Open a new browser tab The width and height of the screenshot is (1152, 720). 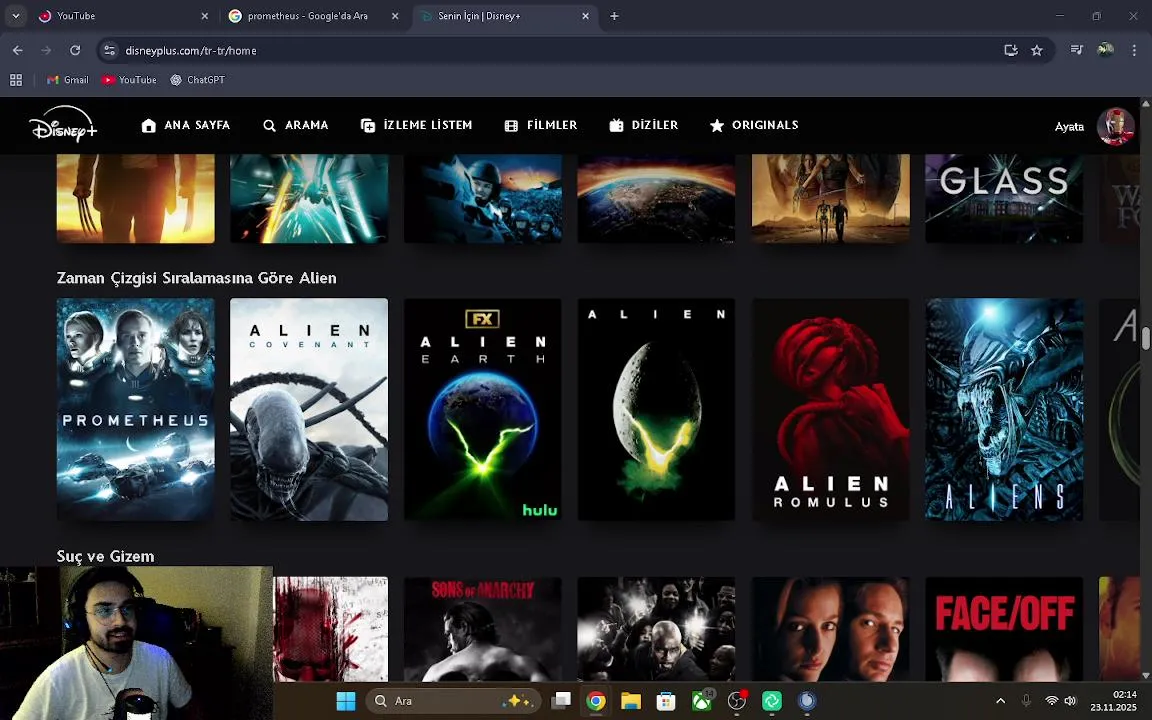click(x=614, y=16)
